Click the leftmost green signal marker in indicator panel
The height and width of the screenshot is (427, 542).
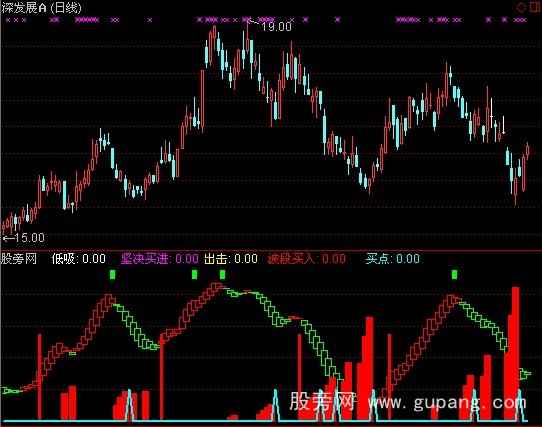(x=112, y=275)
